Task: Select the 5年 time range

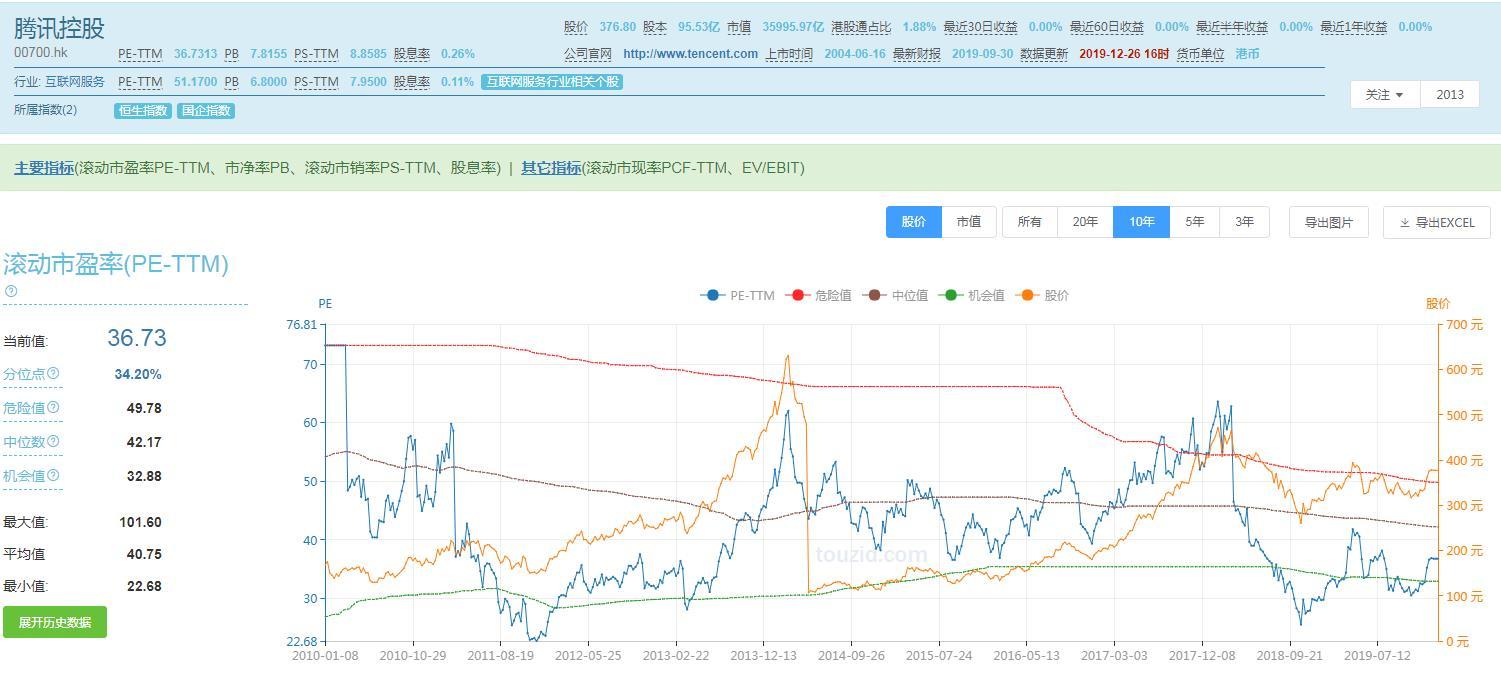Action: click(x=1194, y=222)
